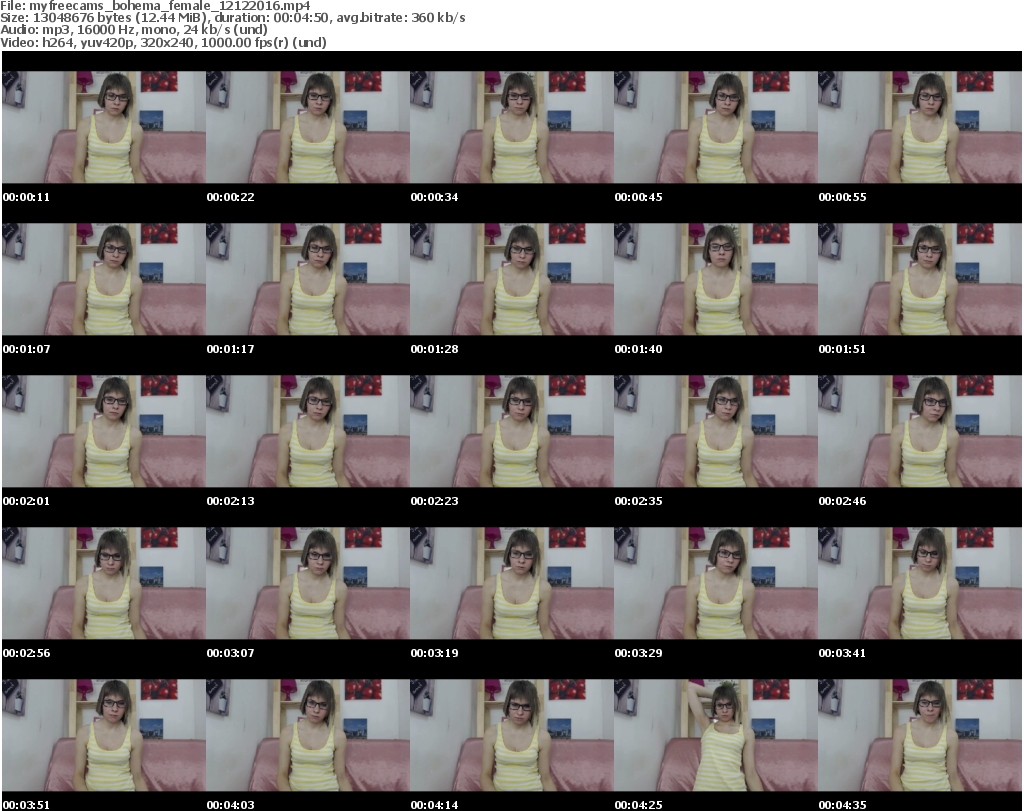Open the thumbnail at 00:02:23
The image size is (1024, 811).
(511, 431)
